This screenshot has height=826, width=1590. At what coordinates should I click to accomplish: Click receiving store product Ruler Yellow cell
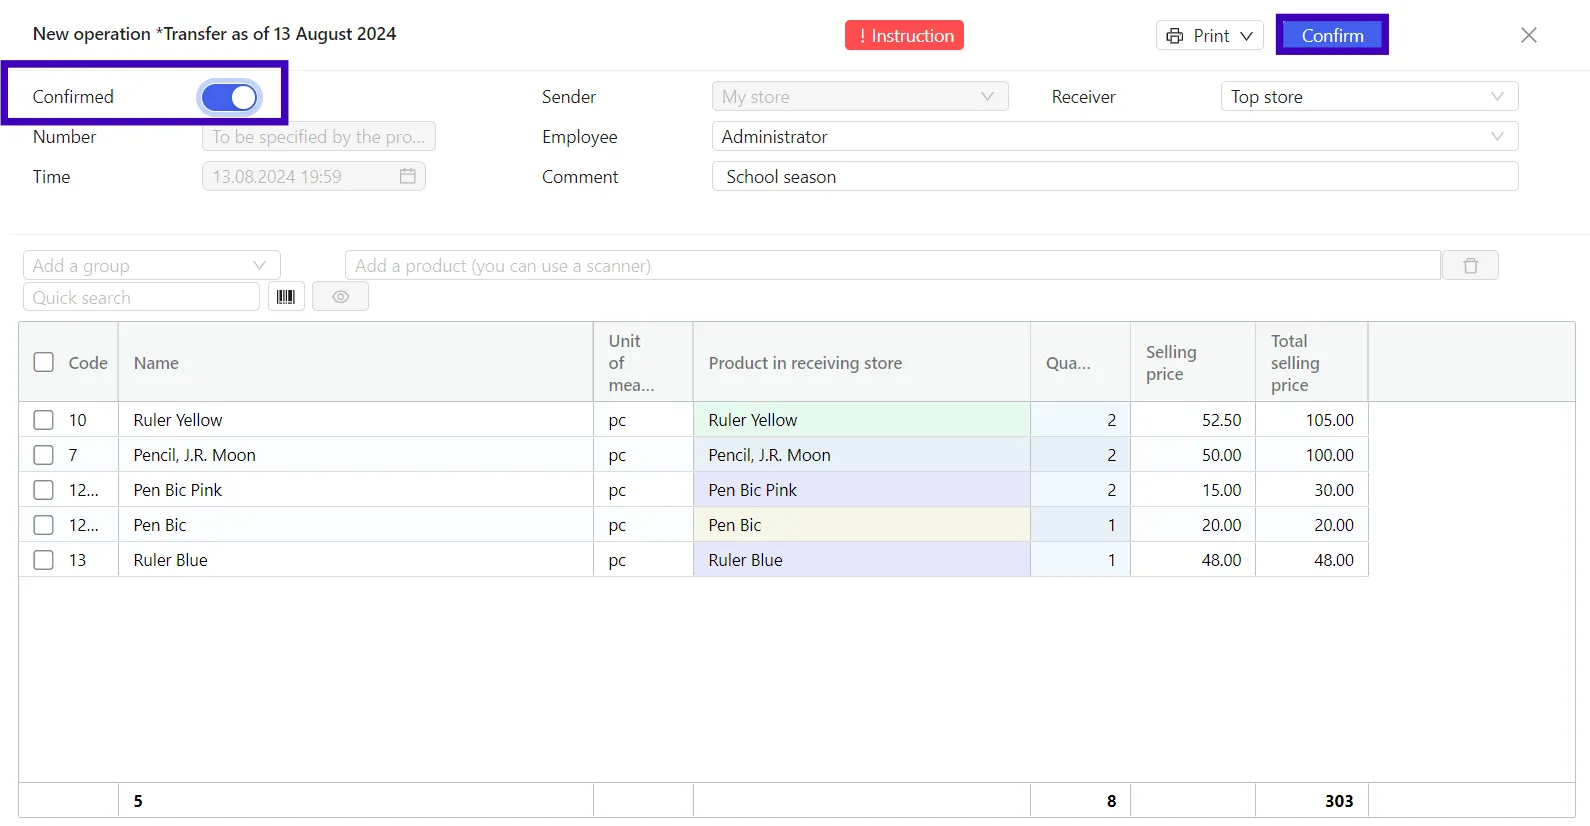click(861, 420)
